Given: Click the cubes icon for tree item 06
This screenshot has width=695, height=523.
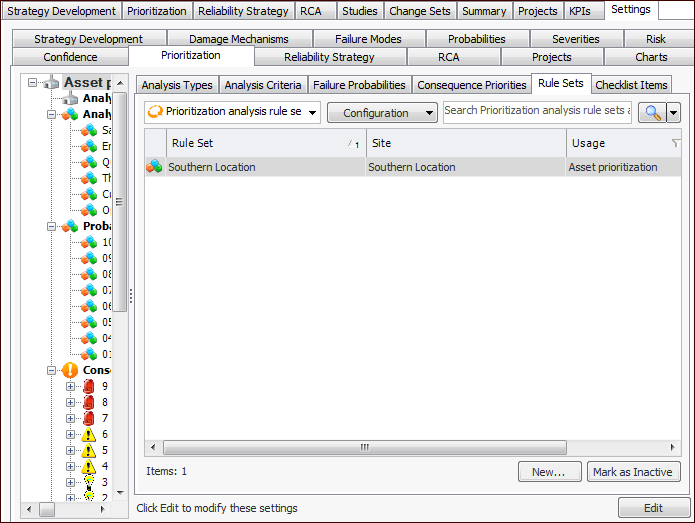Looking at the screenshot, I should click(89, 306).
